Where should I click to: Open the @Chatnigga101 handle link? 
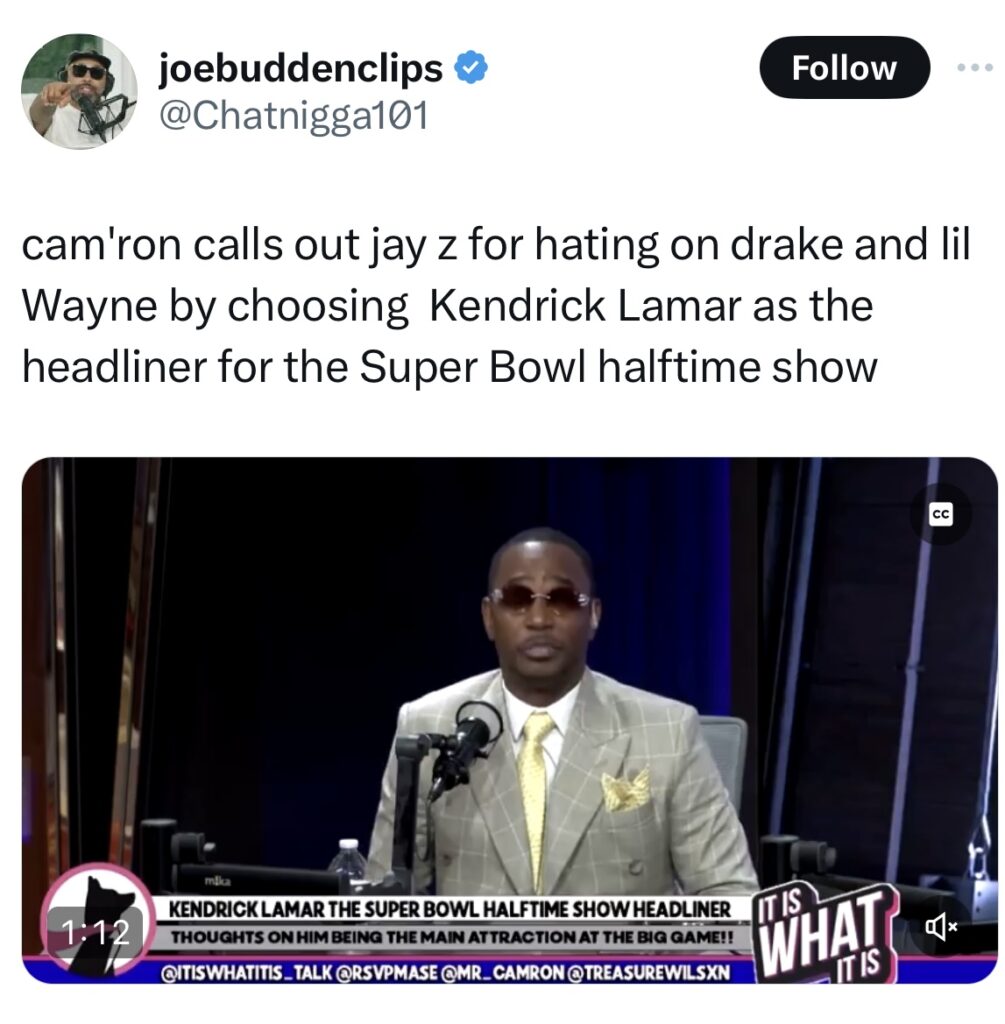pyautogui.click(x=293, y=117)
